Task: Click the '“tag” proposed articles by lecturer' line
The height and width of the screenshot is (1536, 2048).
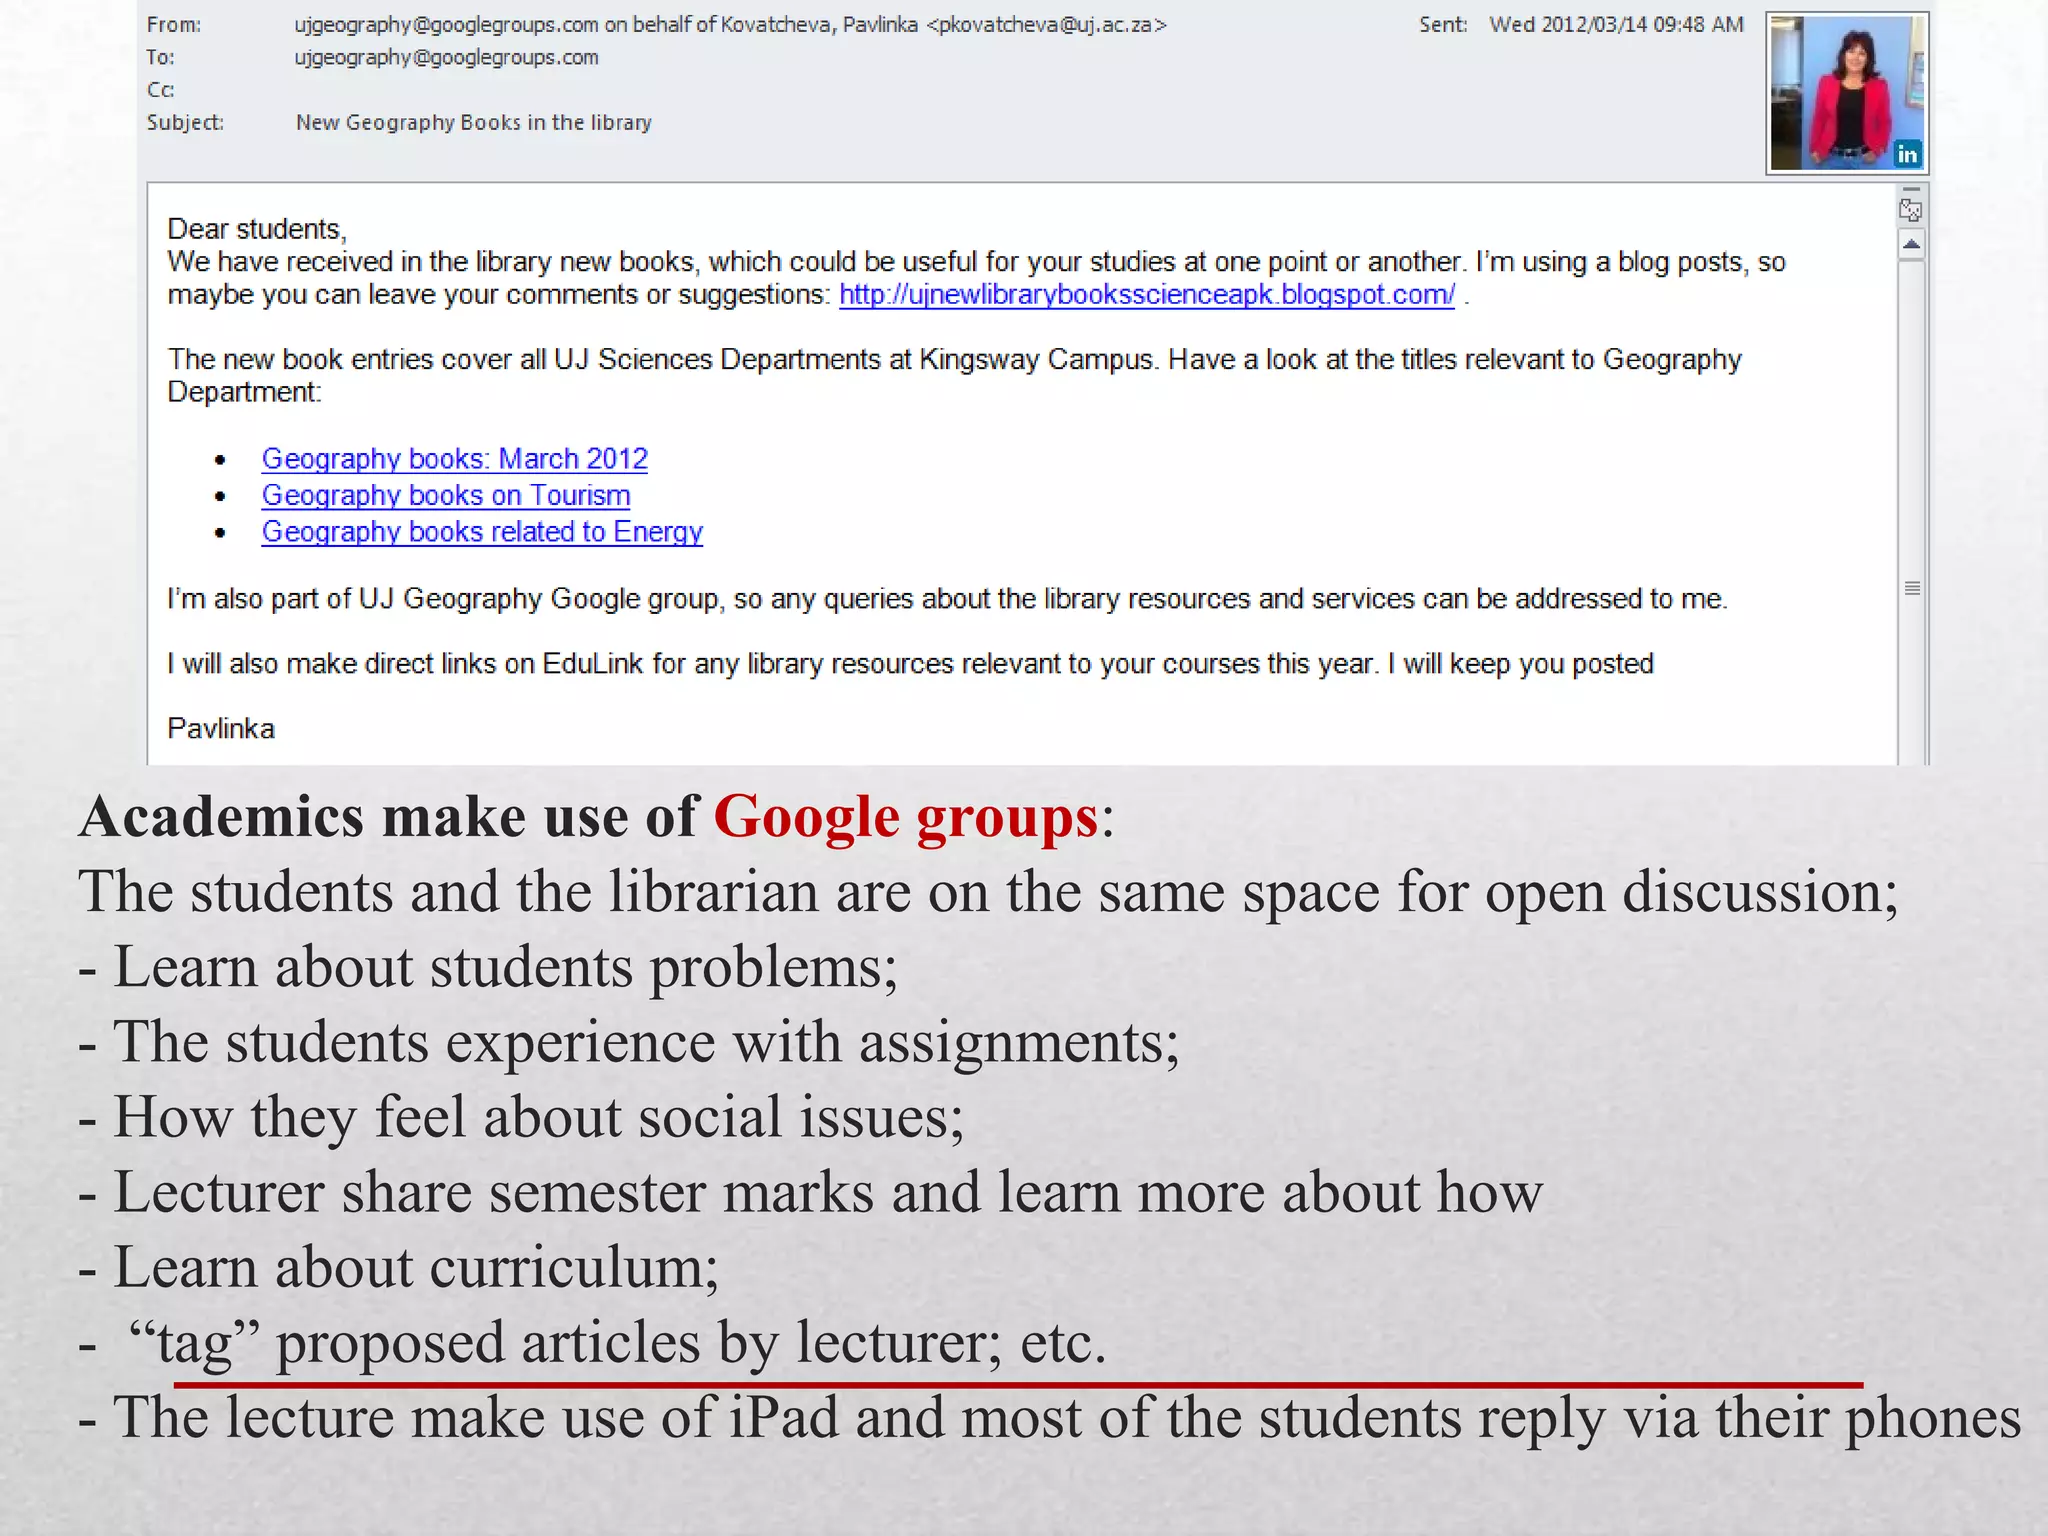Action: [593, 1342]
